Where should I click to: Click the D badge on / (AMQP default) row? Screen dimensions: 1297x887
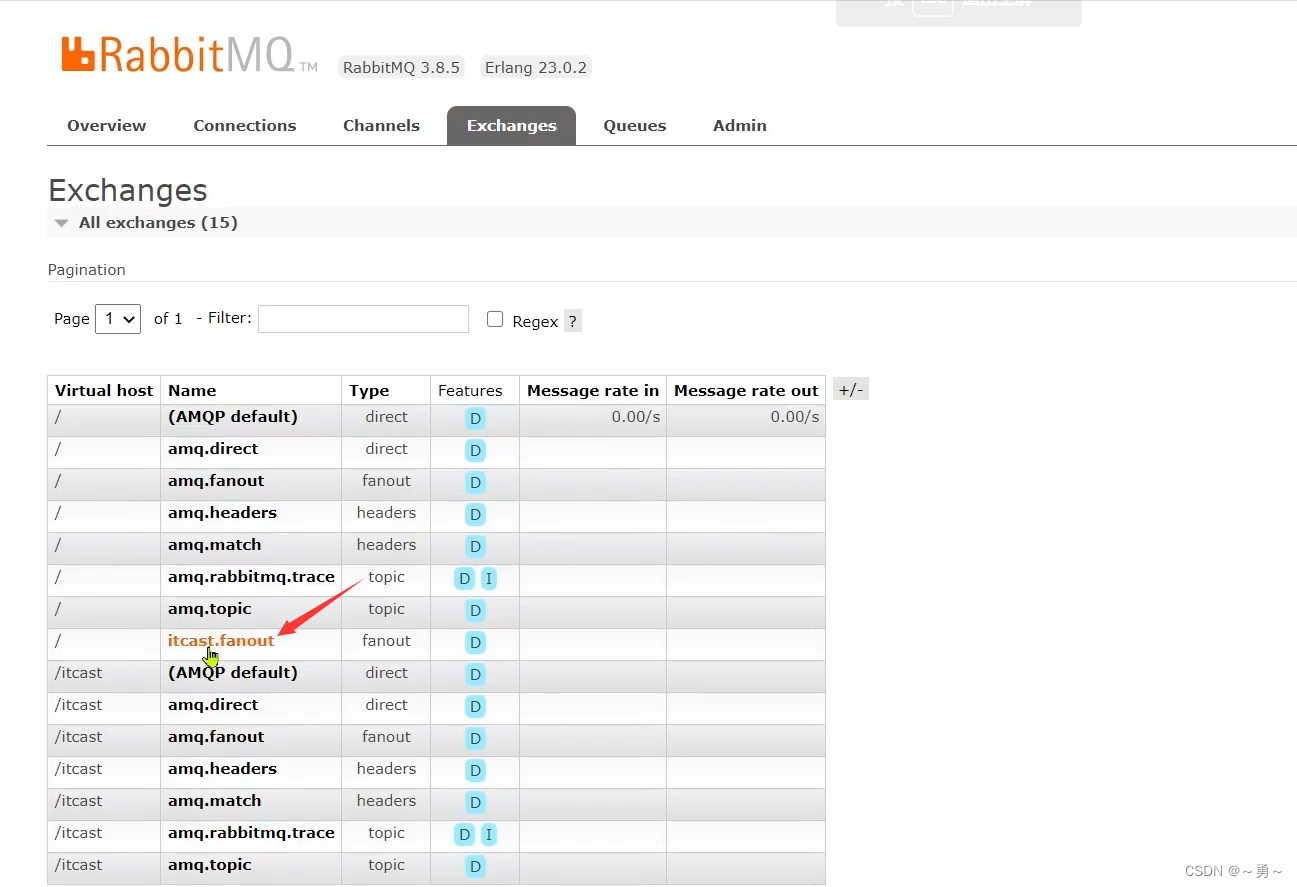pos(475,418)
